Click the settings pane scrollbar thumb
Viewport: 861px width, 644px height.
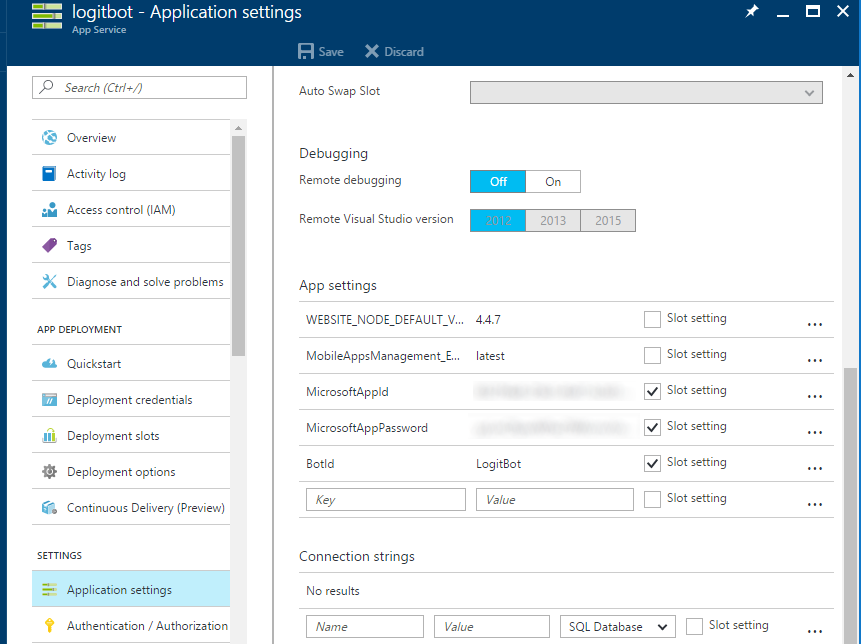coord(850,505)
